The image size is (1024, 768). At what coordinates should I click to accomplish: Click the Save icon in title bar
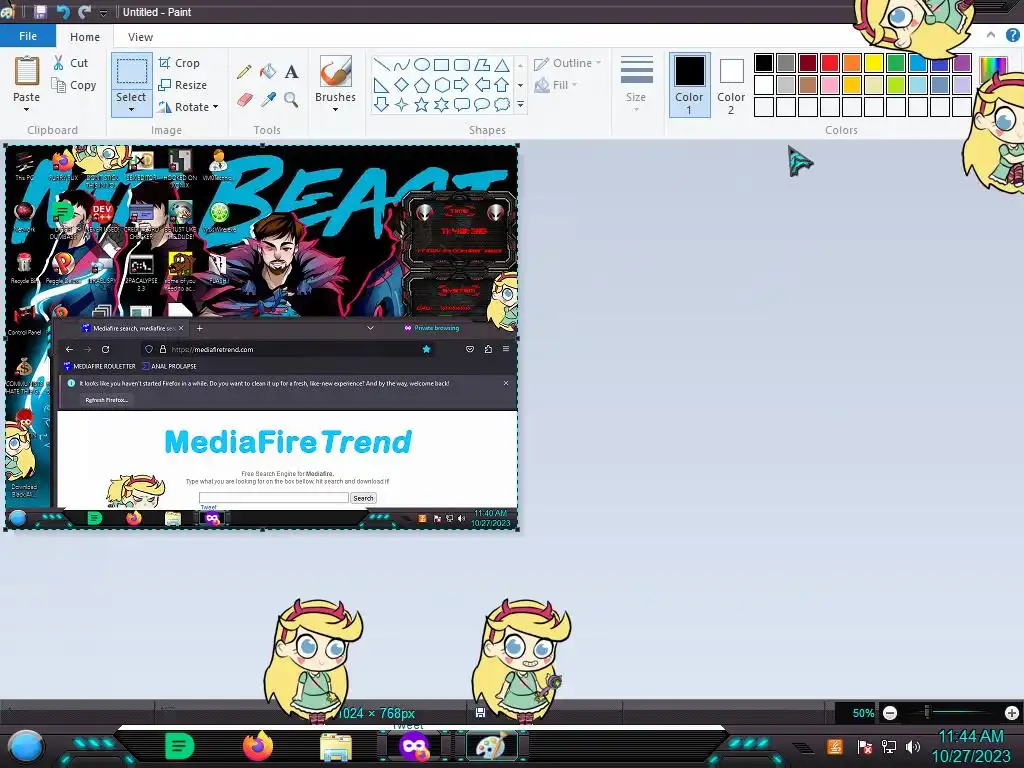40,12
